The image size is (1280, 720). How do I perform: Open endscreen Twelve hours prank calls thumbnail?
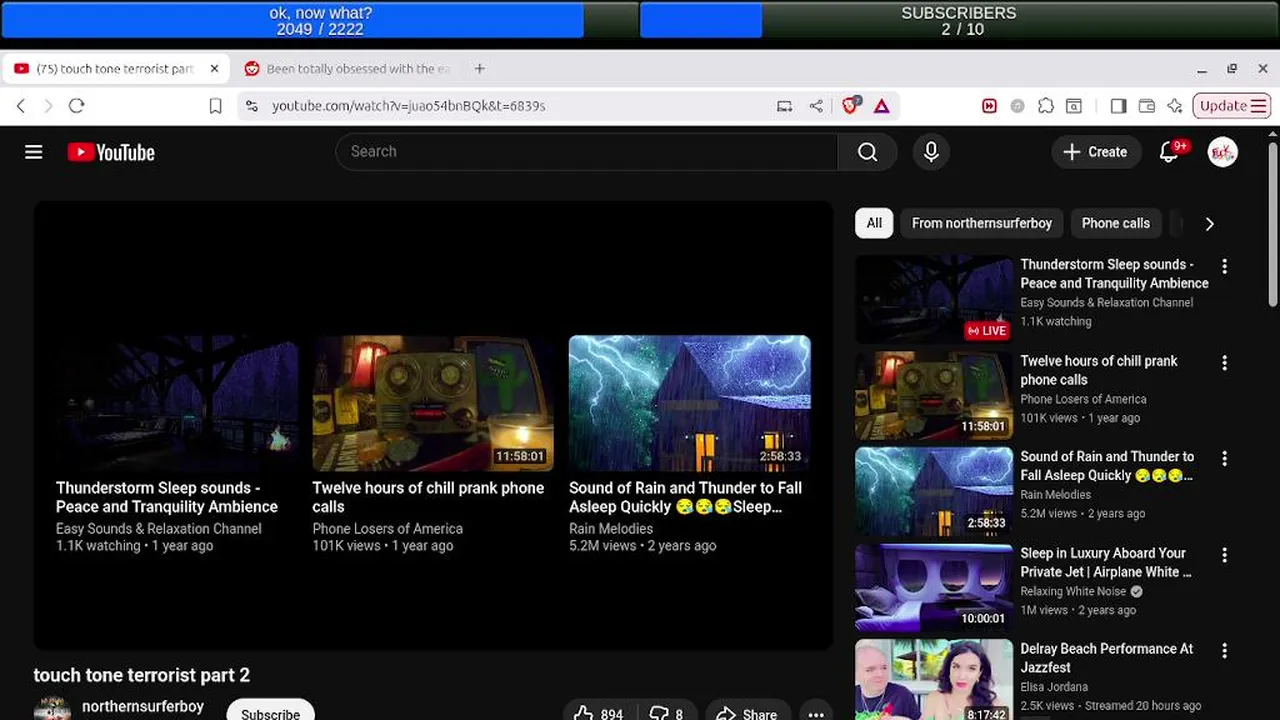tap(433, 403)
